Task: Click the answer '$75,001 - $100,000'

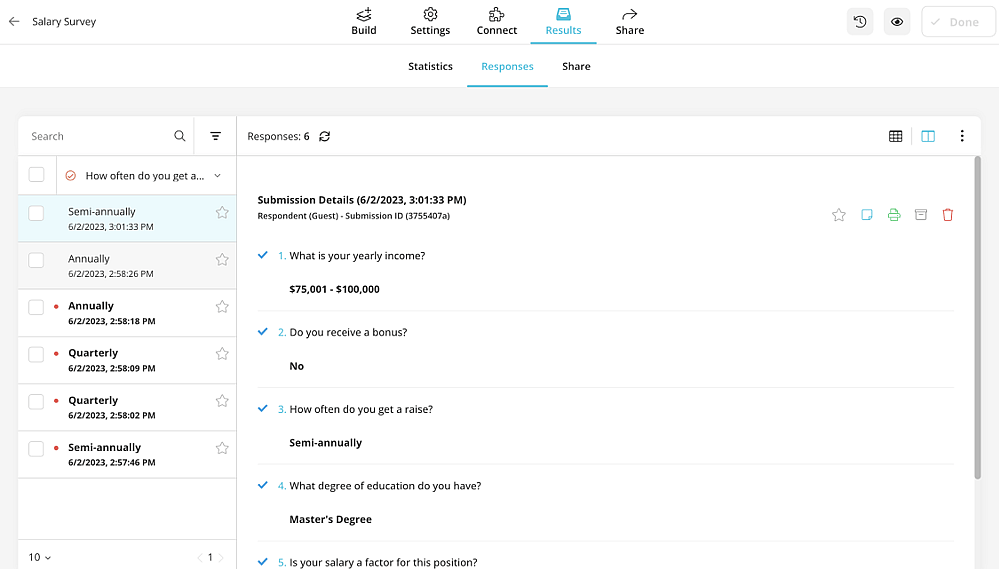Action: tap(334, 289)
